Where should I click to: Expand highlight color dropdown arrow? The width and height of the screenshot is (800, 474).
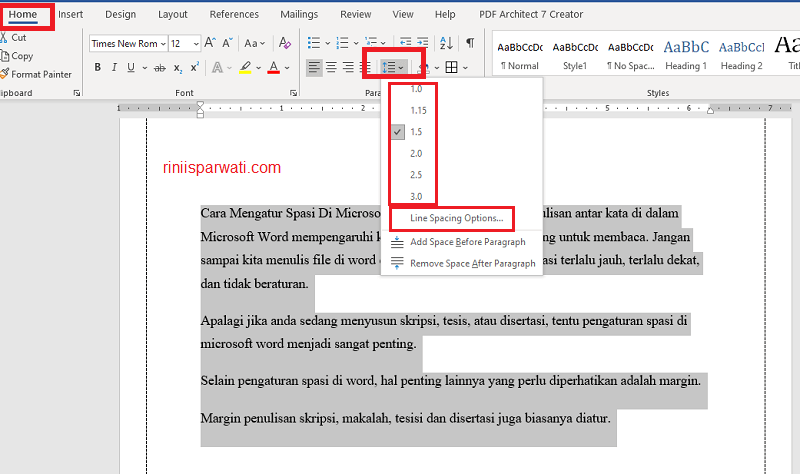259,67
